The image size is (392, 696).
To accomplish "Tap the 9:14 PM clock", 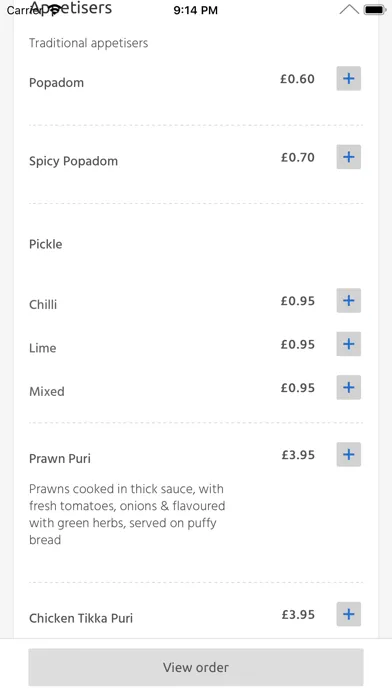I will (x=195, y=10).
